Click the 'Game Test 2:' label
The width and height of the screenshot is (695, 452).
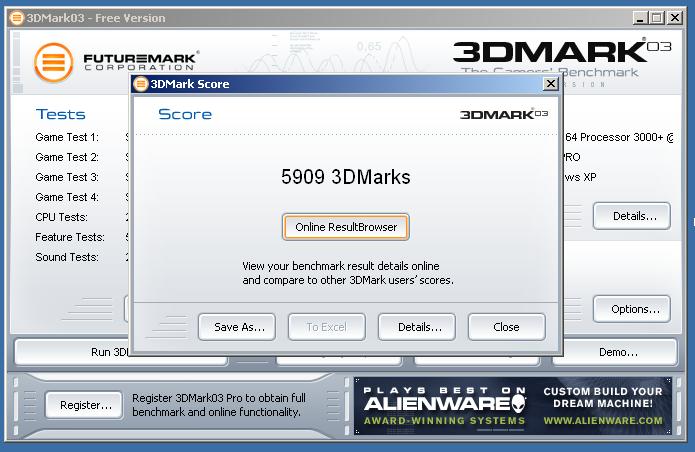click(67, 157)
